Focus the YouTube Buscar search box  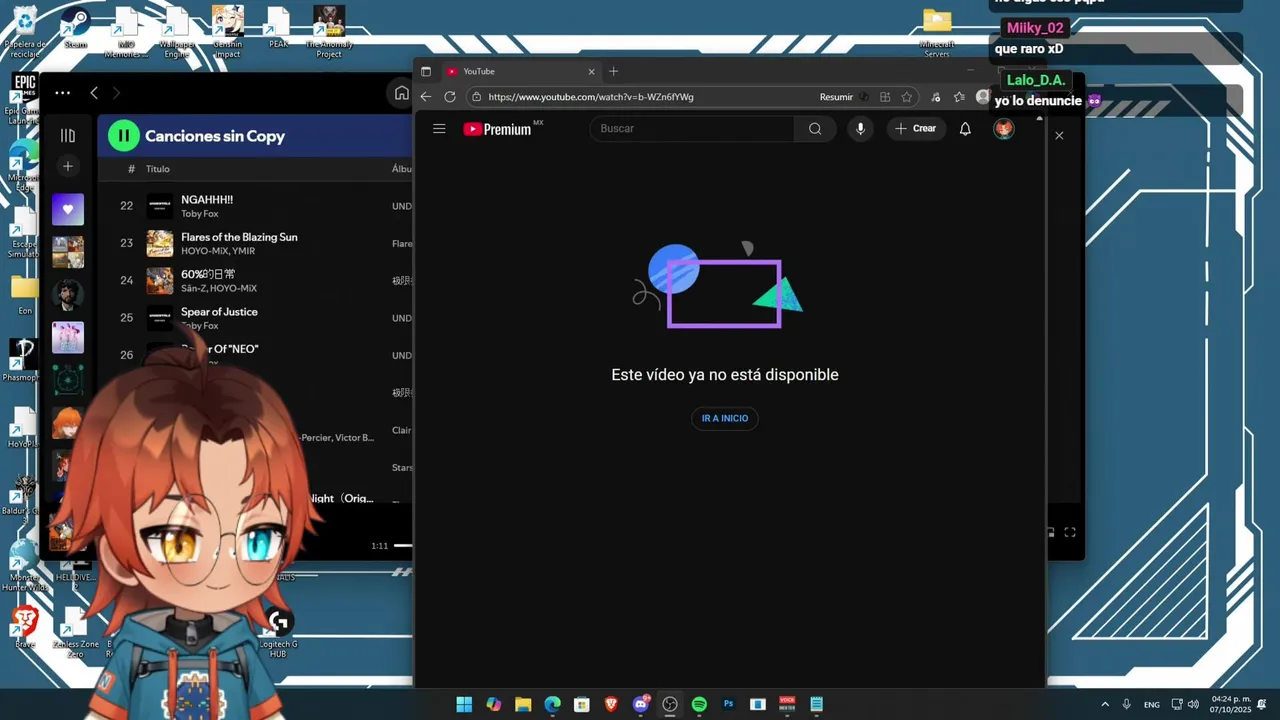(692, 129)
